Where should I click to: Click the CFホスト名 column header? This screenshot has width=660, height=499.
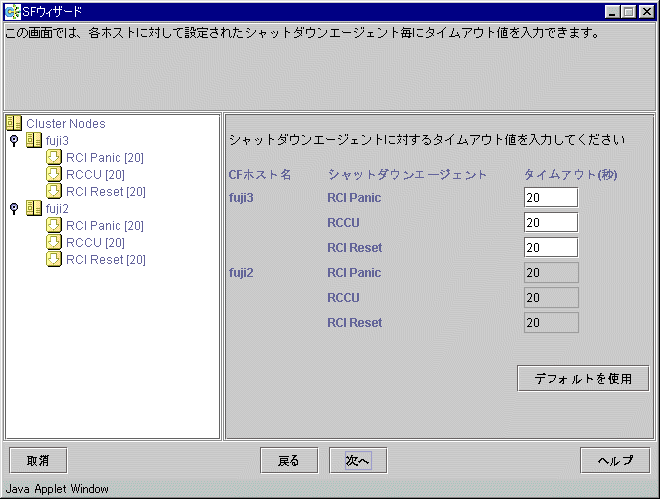pos(260,175)
